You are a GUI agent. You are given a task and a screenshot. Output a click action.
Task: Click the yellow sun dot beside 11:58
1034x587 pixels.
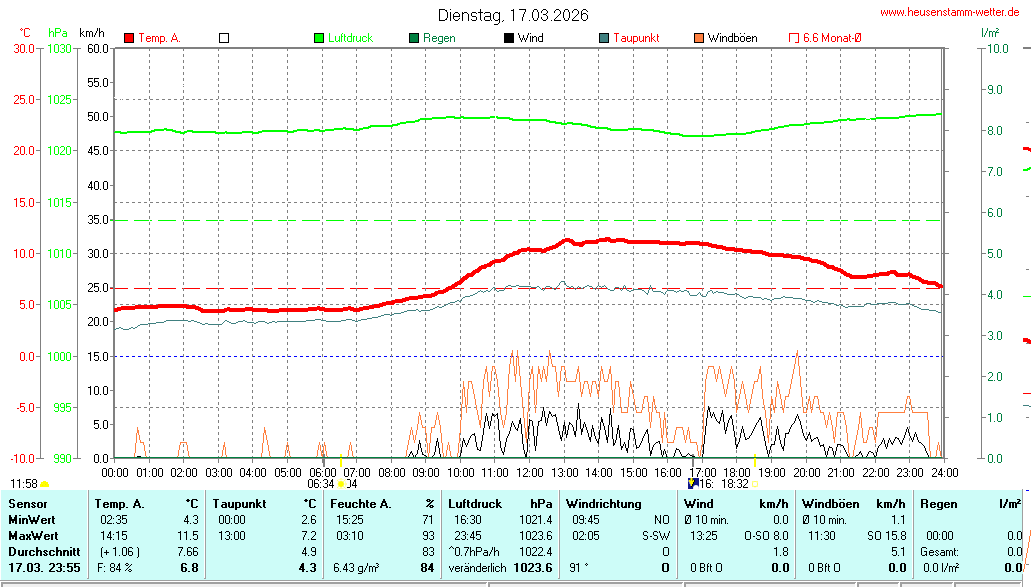point(44,484)
